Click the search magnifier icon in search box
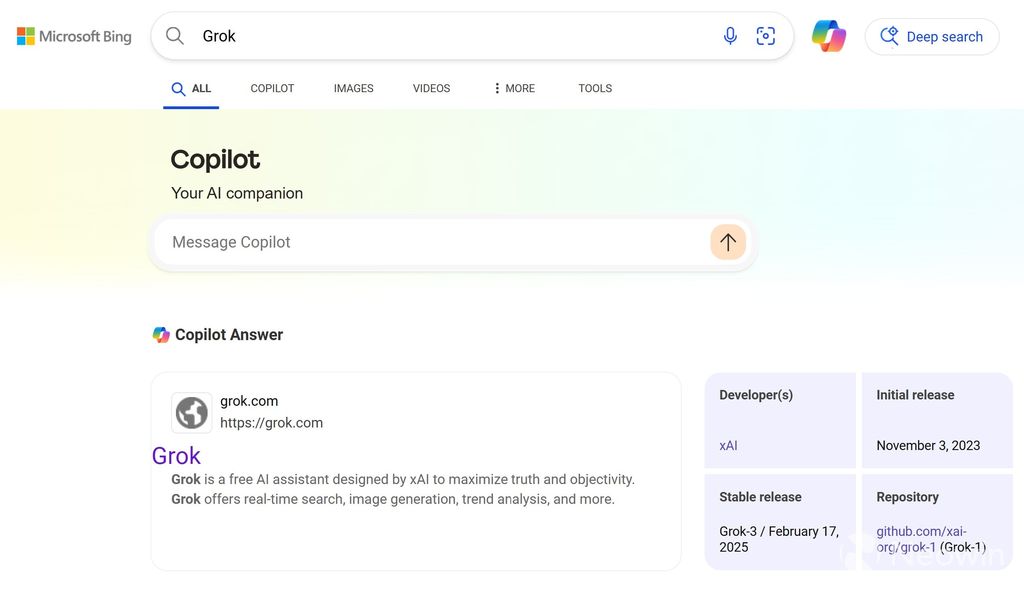The height and width of the screenshot is (594, 1024). click(175, 36)
